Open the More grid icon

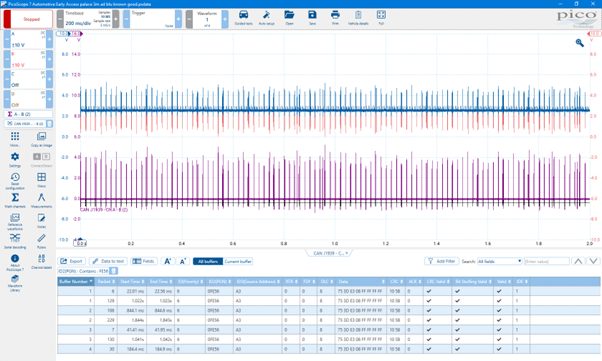pos(15,139)
